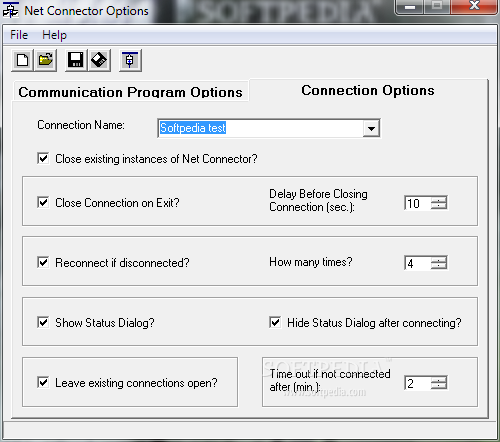Adjust Delay Before Closing Connection spinner
This screenshot has height=442, width=500.
tap(439, 203)
